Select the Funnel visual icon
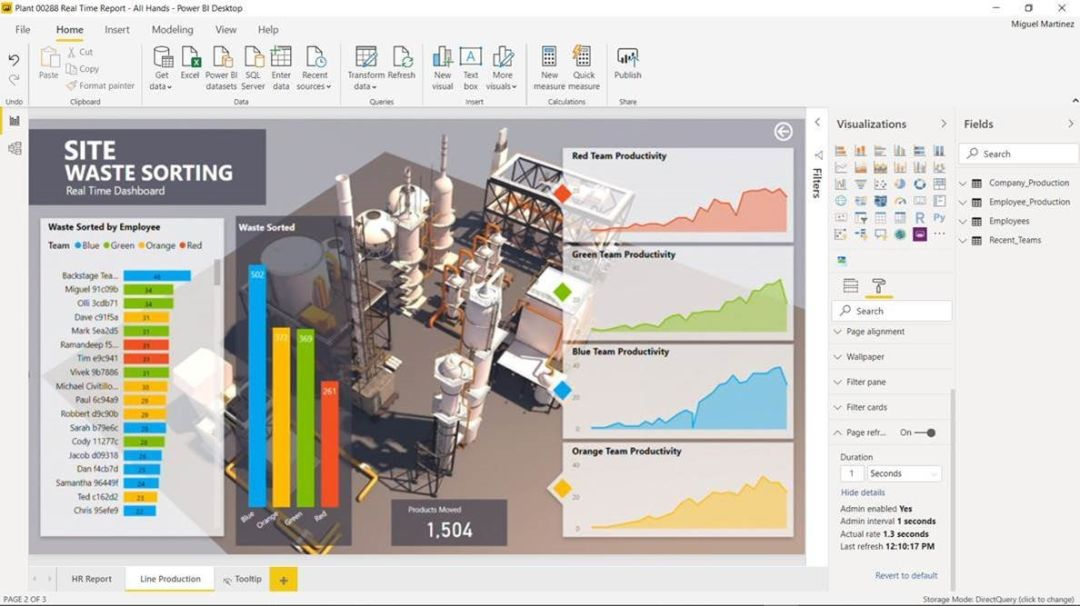Image resolution: width=1080 pixels, height=606 pixels. click(860, 184)
